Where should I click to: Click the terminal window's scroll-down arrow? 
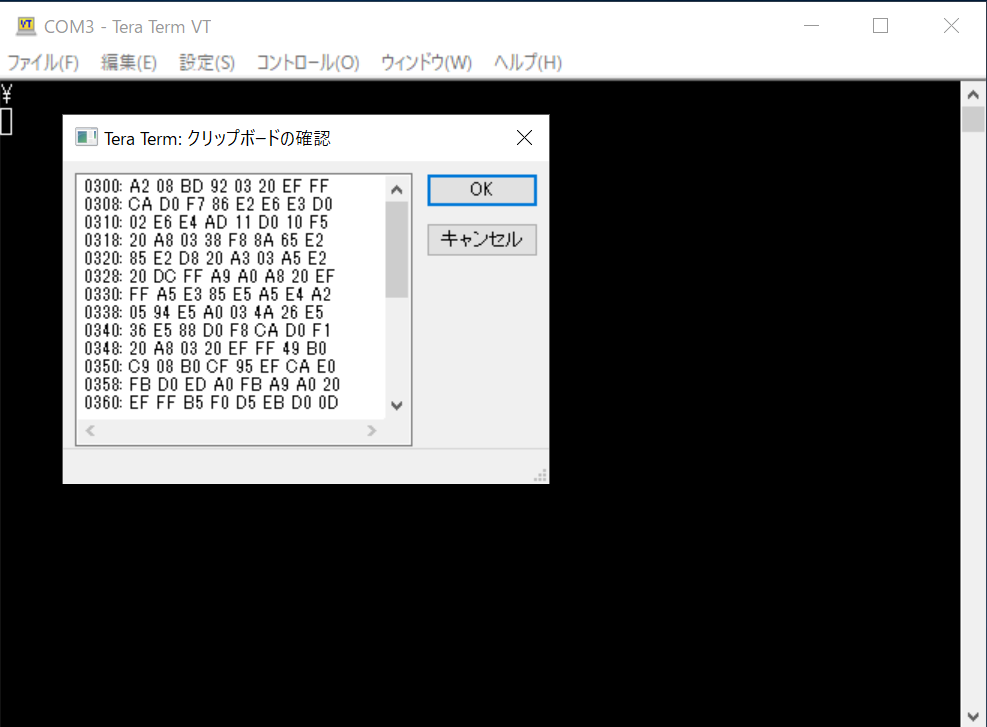[973, 715]
